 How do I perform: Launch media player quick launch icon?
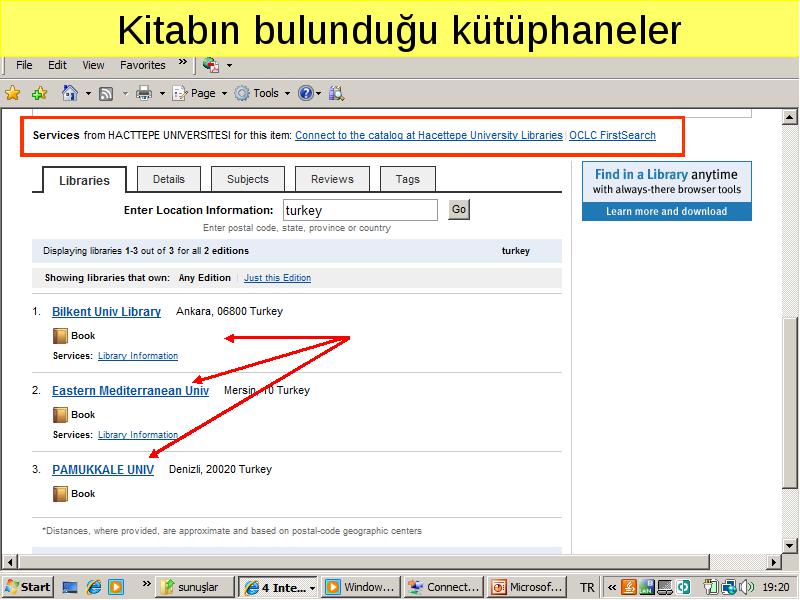click(116, 587)
